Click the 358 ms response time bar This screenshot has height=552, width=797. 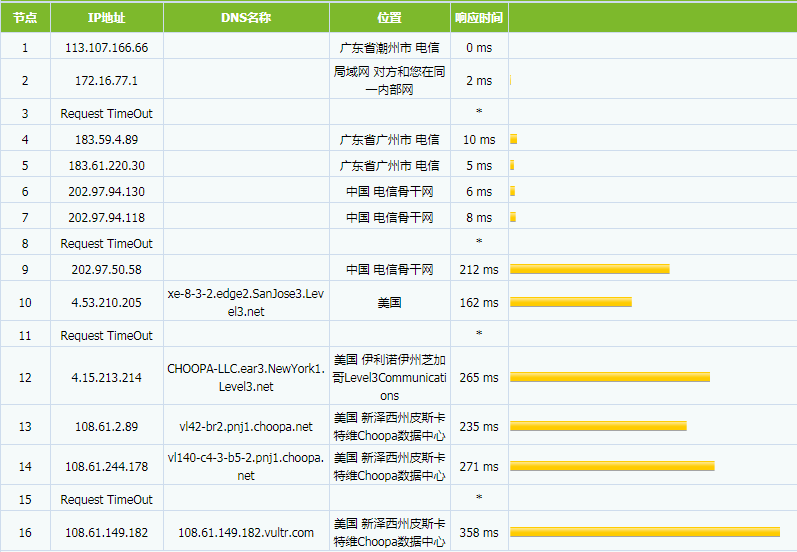click(x=644, y=532)
